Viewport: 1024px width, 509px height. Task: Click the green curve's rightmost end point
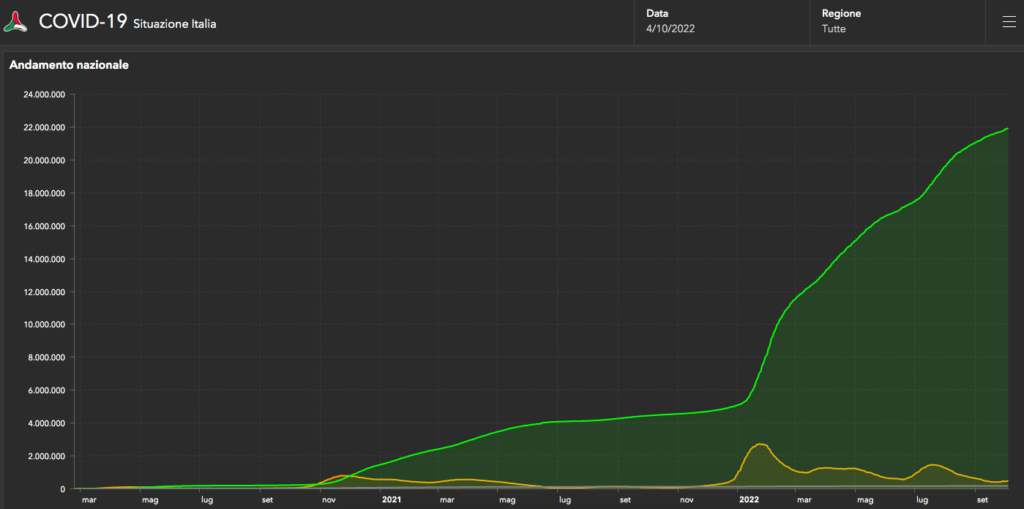[x=1007, y=128]
